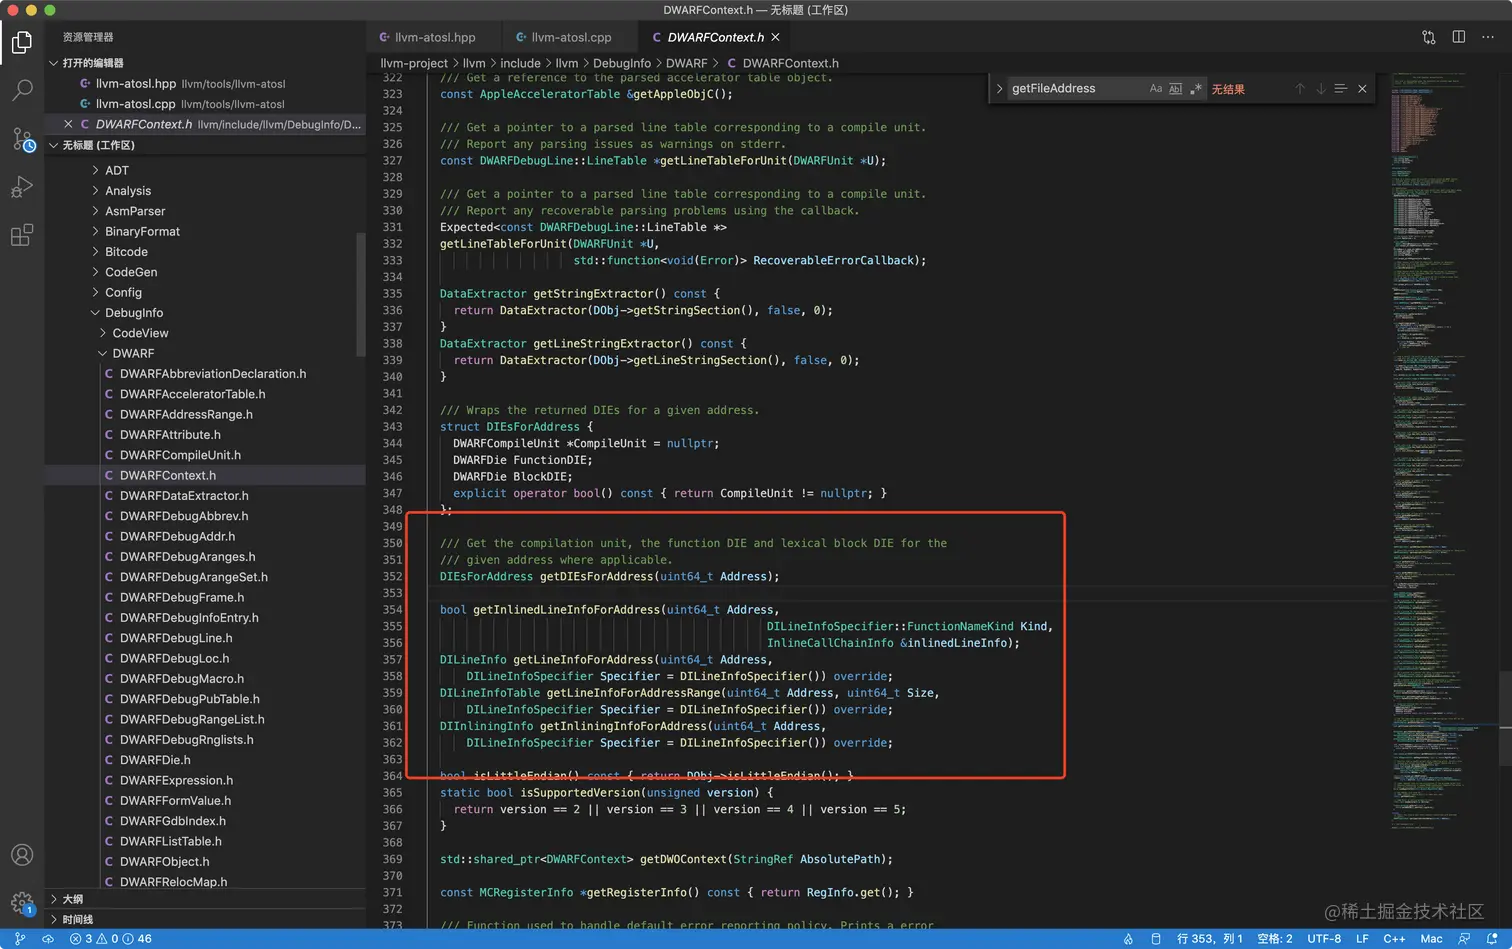Open DWARFAcceleratorTable.h in the tree
The image size is (1512, 949).
point(192,394)
